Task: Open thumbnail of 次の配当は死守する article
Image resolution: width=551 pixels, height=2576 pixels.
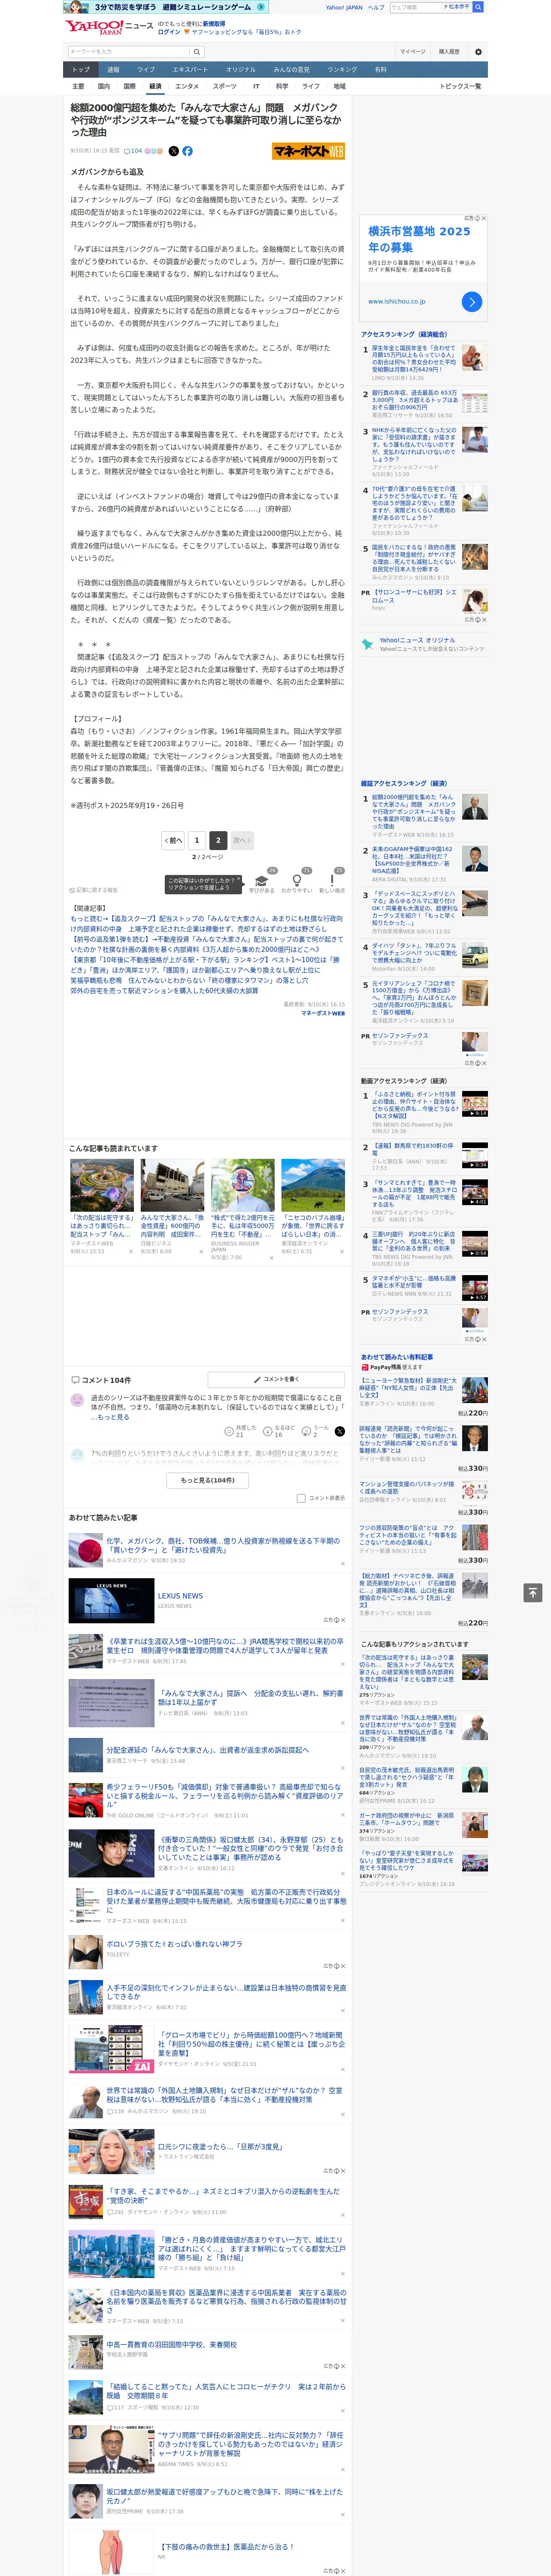Action: [102, 1185]
